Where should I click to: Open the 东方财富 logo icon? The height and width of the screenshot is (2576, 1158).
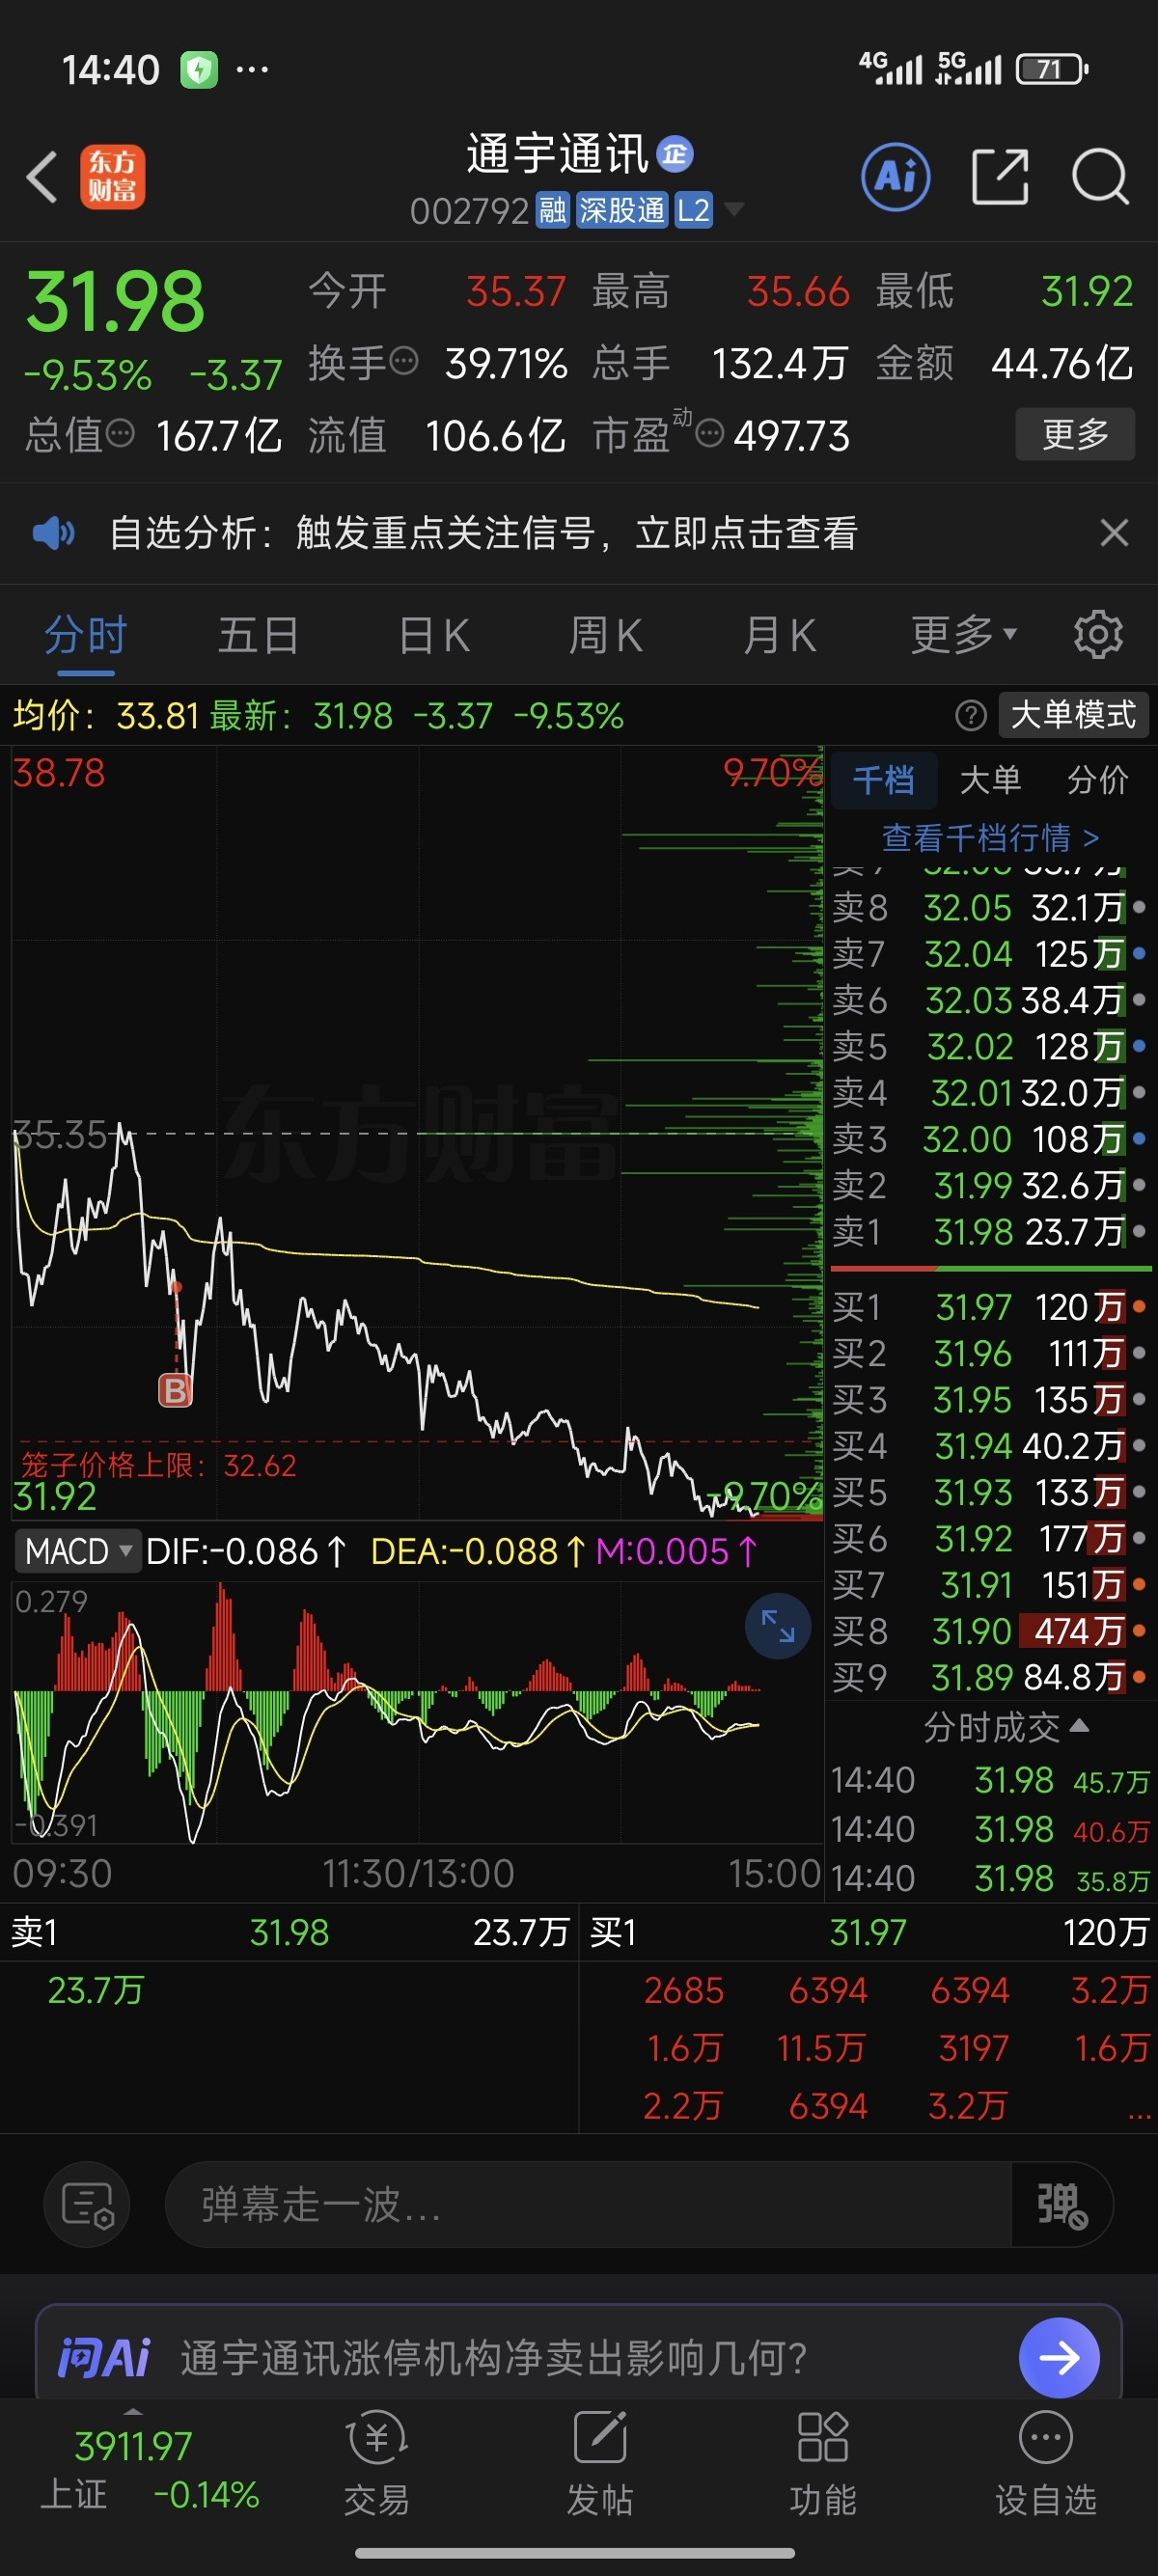click(112, 177)
